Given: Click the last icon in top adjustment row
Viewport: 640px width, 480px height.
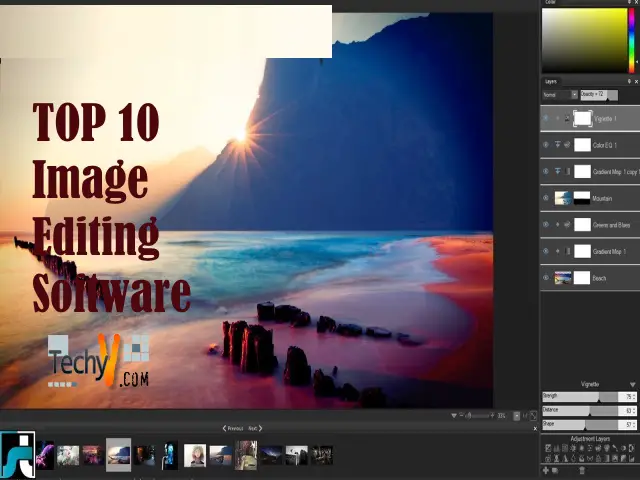Looking at the screenshot, I should pyautogui.click(x=631, y=448).
